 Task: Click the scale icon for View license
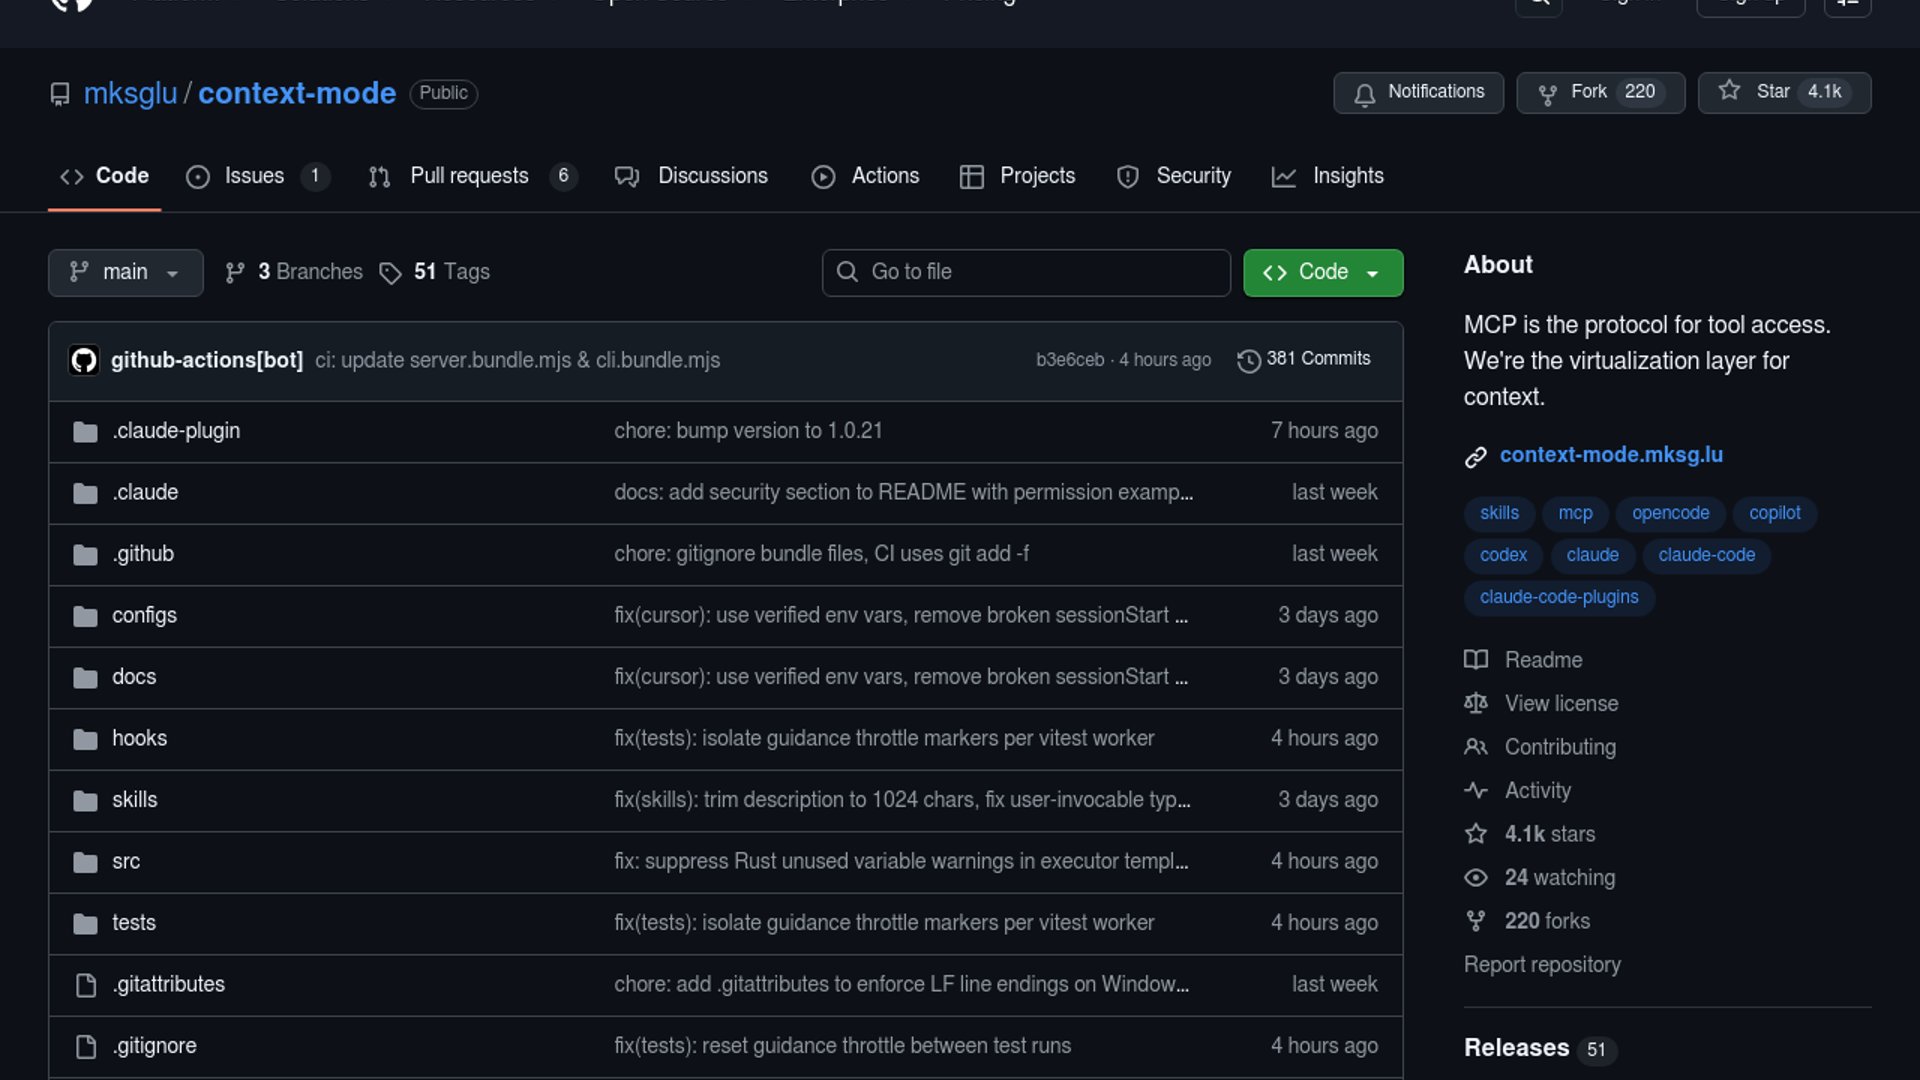[x=1475, y=704]
